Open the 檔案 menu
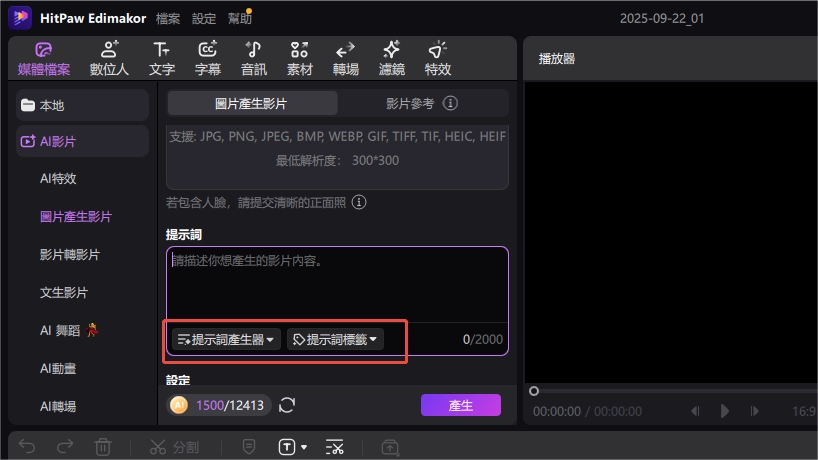The height and width of the screenshot is (460, 818). point(168,19)
